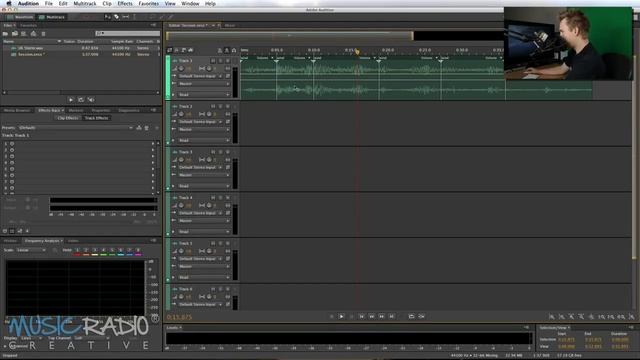Toggle snapping magnet icon in editor toolbar
Screen dimensions: 640x360
tap(234, 50)
